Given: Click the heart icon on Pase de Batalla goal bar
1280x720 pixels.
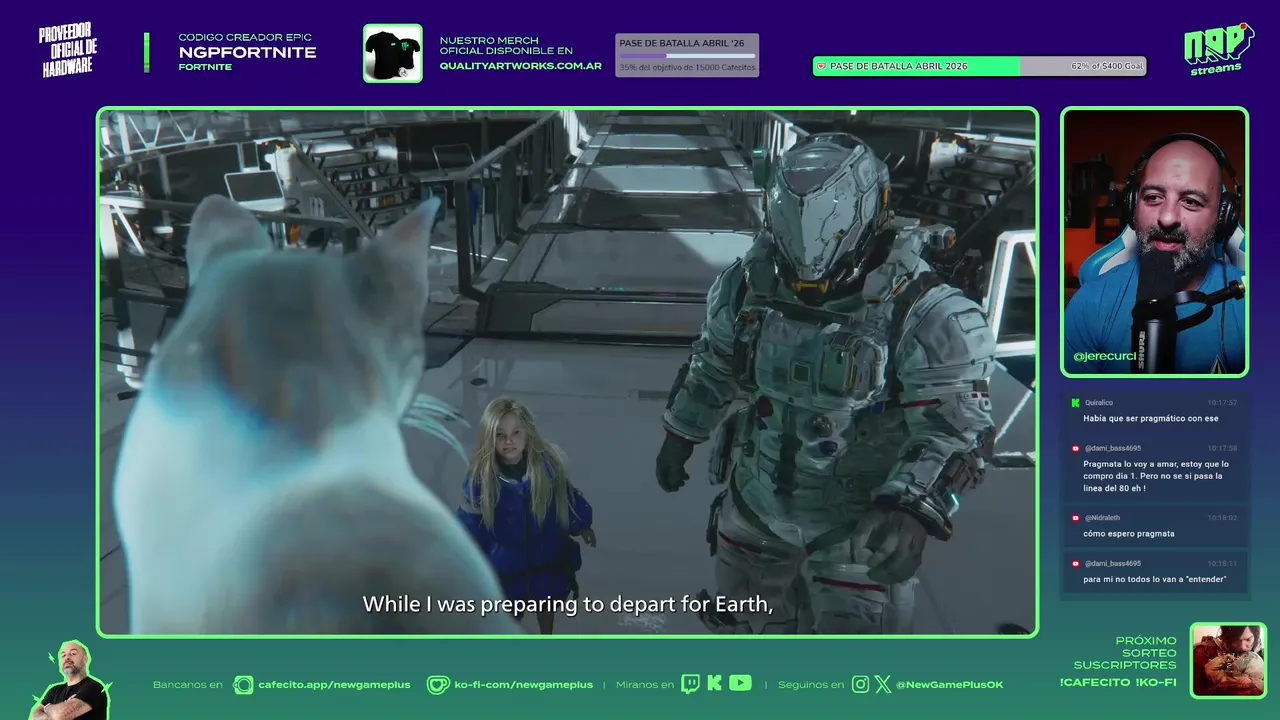Looking at the screenshot, I should tap(822, 66).
